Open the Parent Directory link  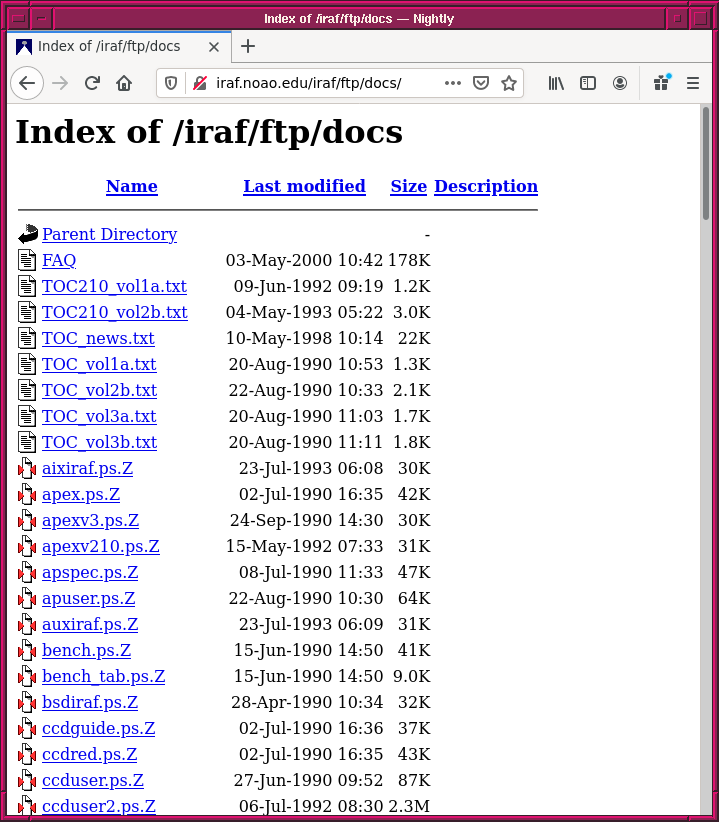[x=109, y=234]
